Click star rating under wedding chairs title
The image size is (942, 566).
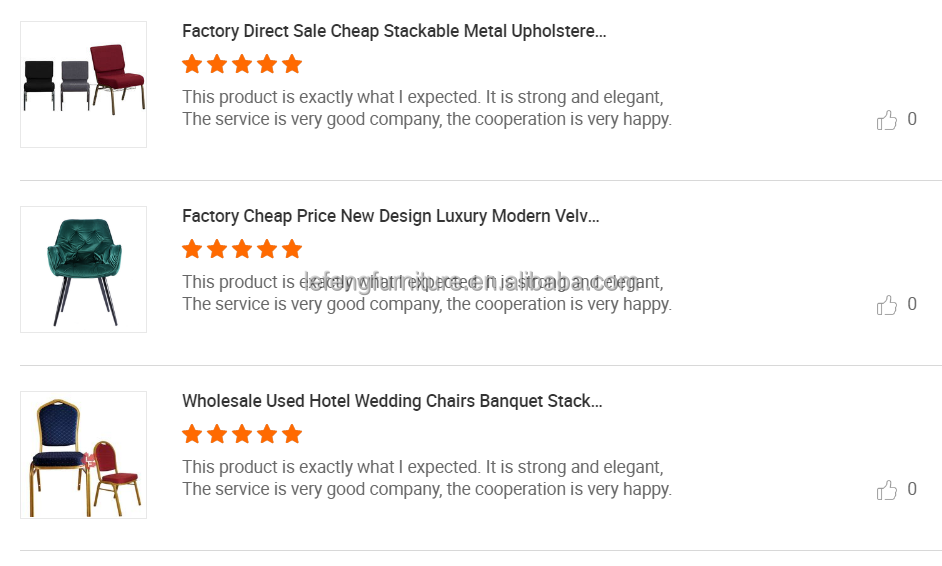[242, 434]
